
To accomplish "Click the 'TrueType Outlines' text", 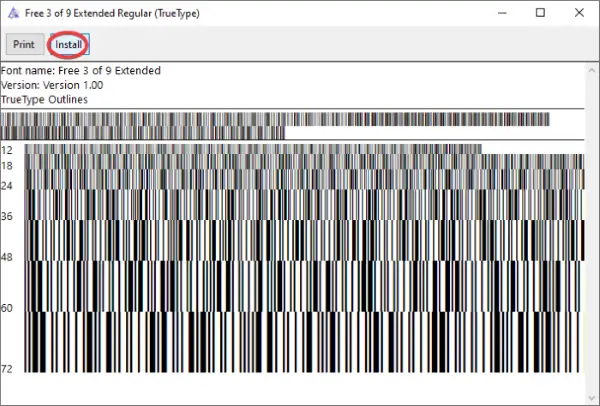I will click(44, 99).
